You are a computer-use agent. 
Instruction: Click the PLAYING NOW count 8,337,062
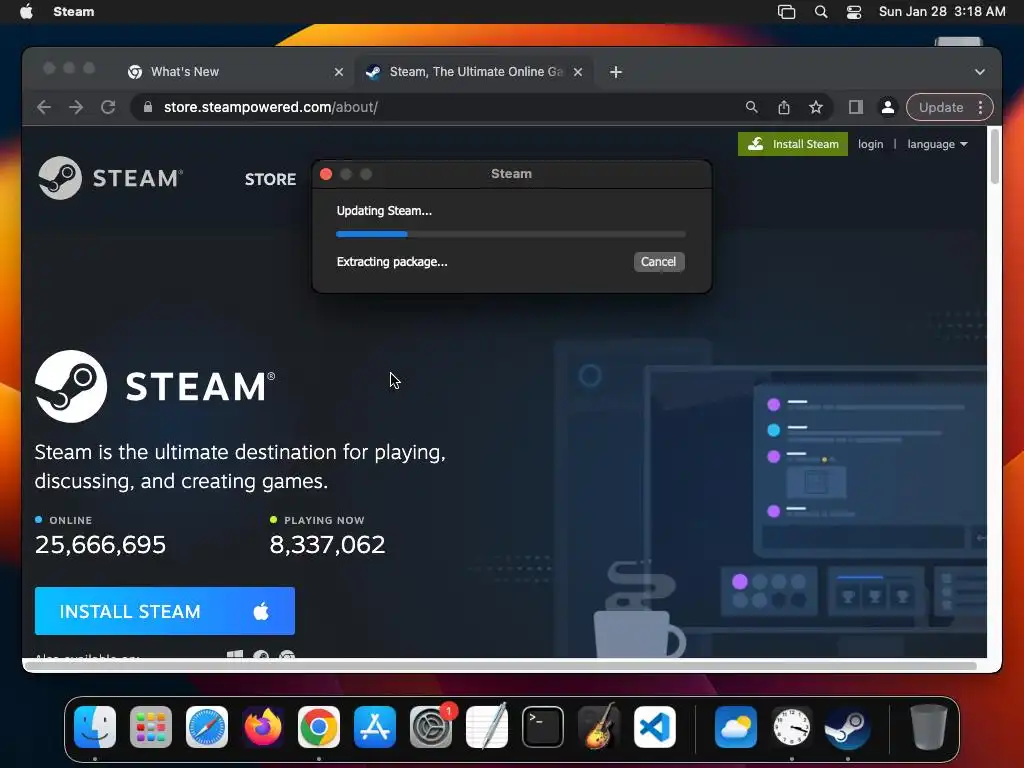[327, 545]
